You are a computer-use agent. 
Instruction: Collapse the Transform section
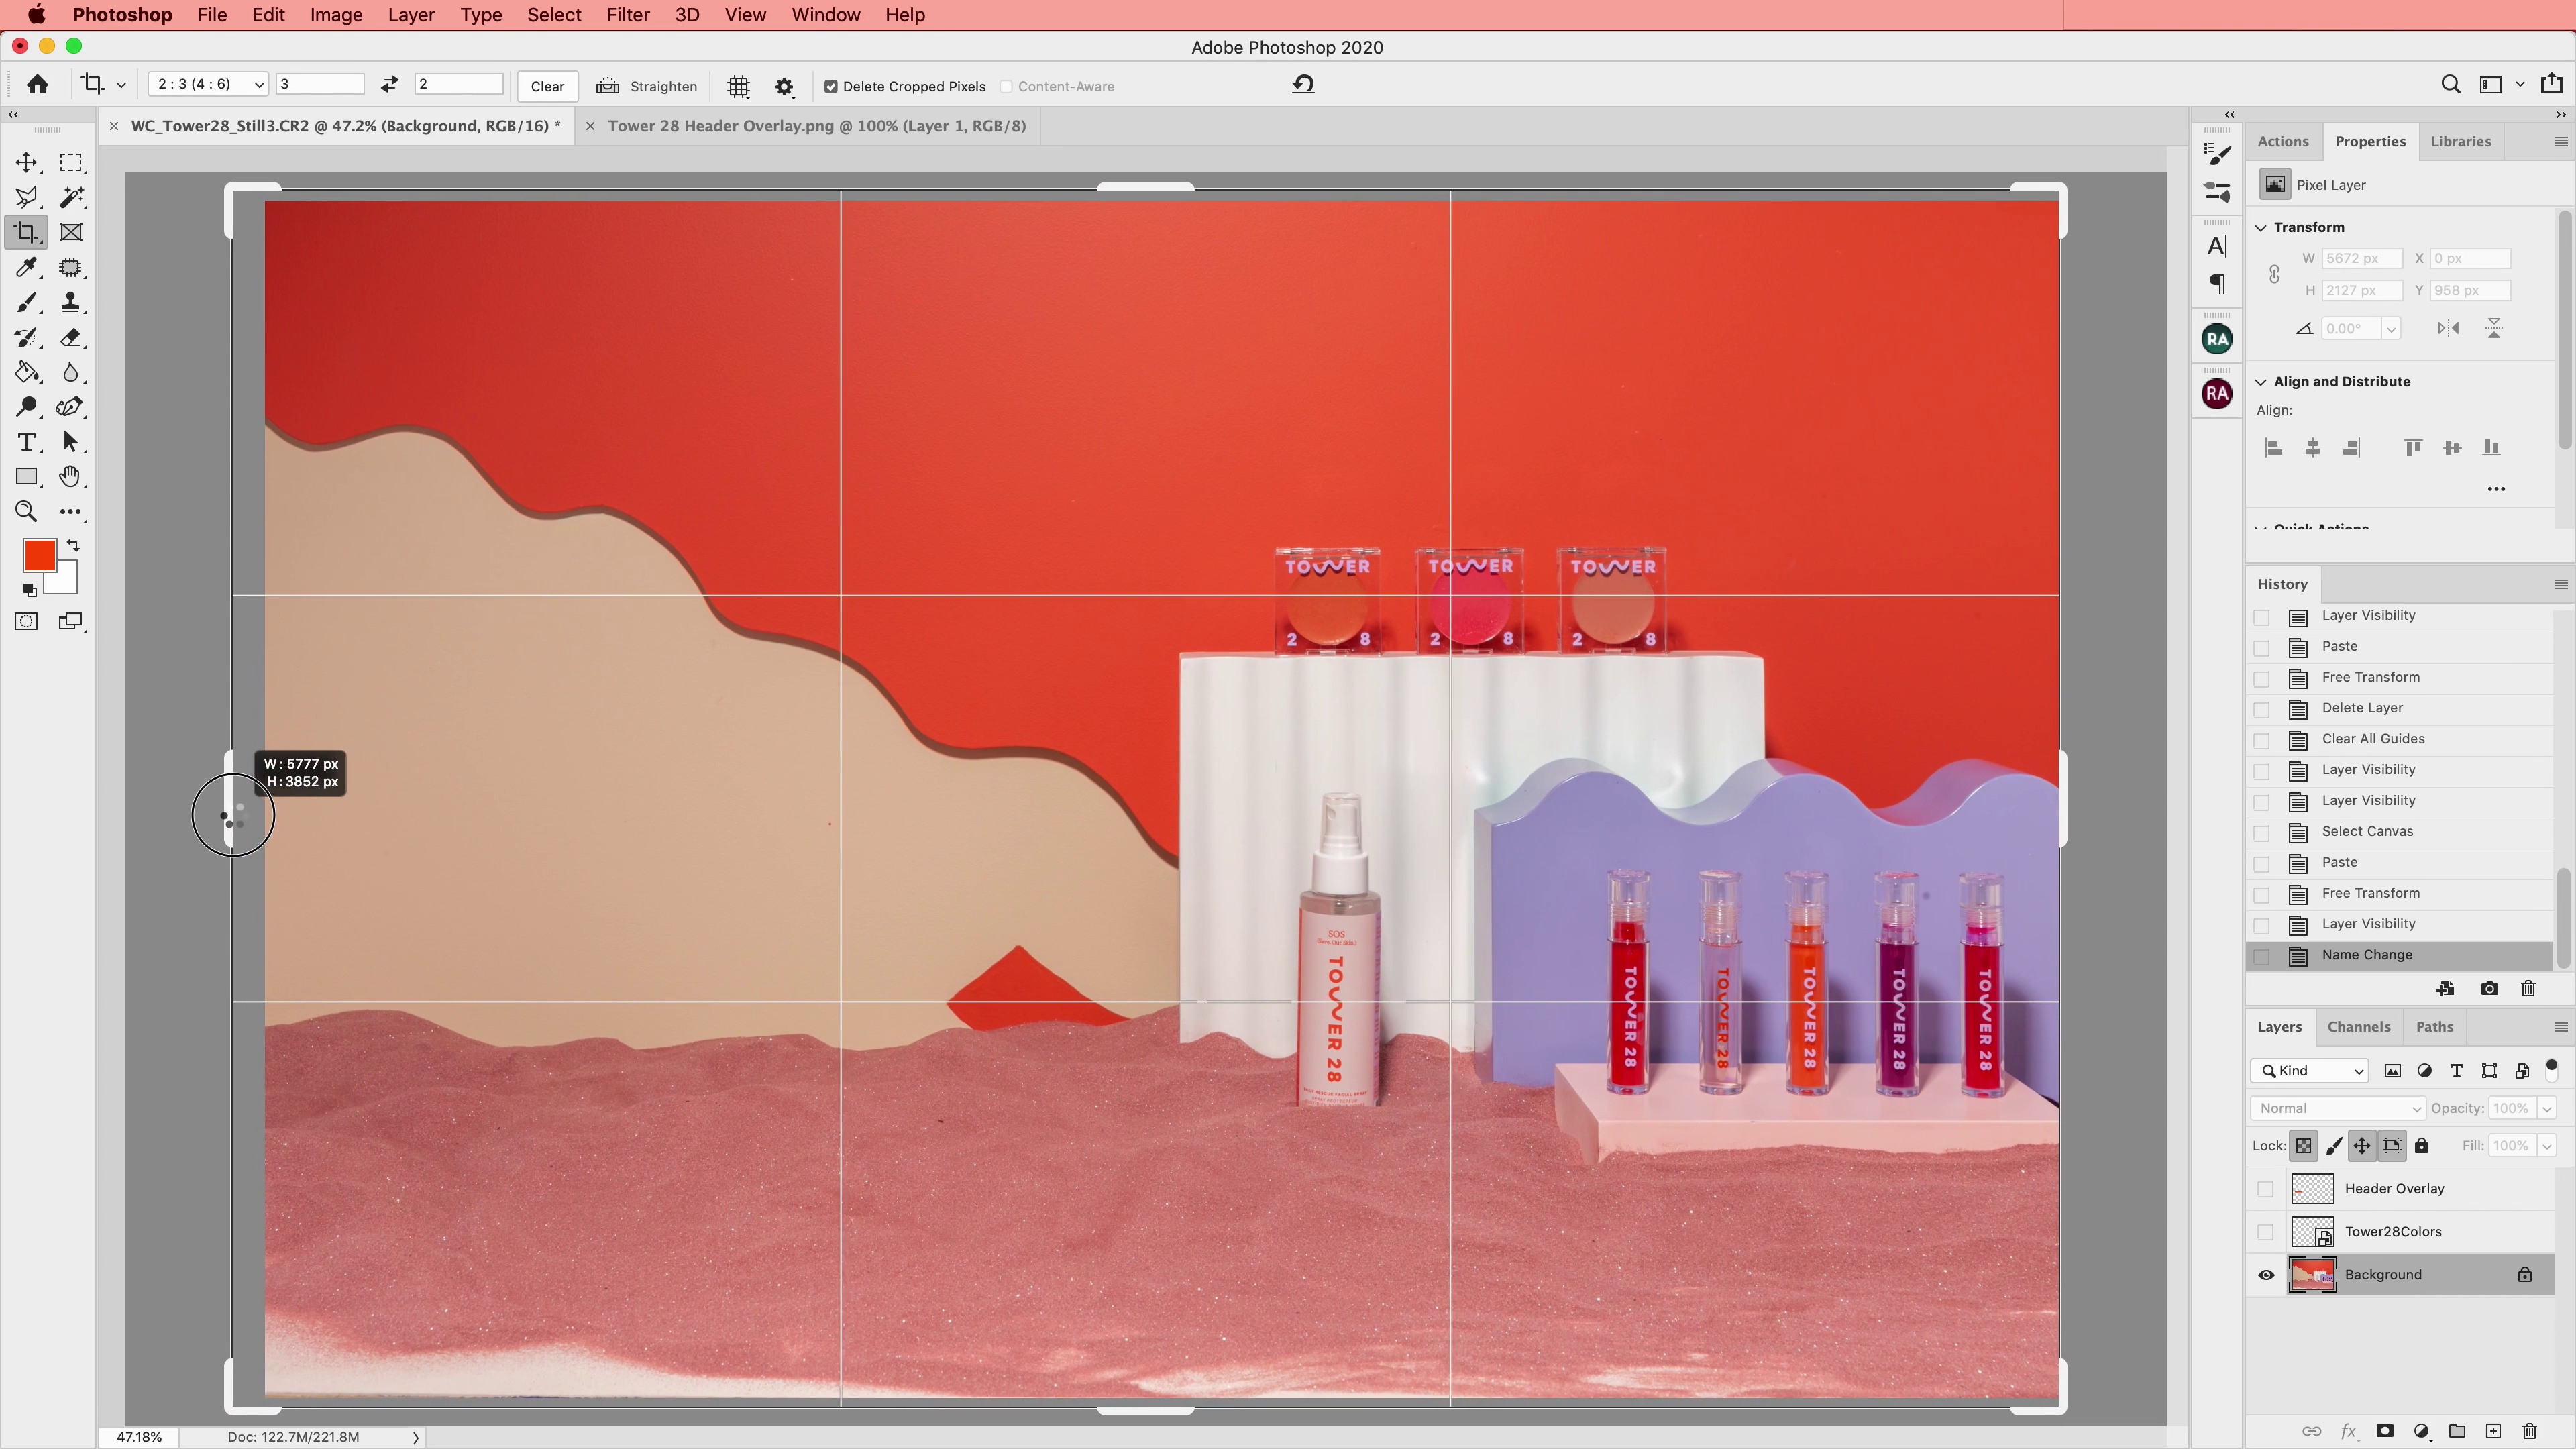(x=2260, y=228)
